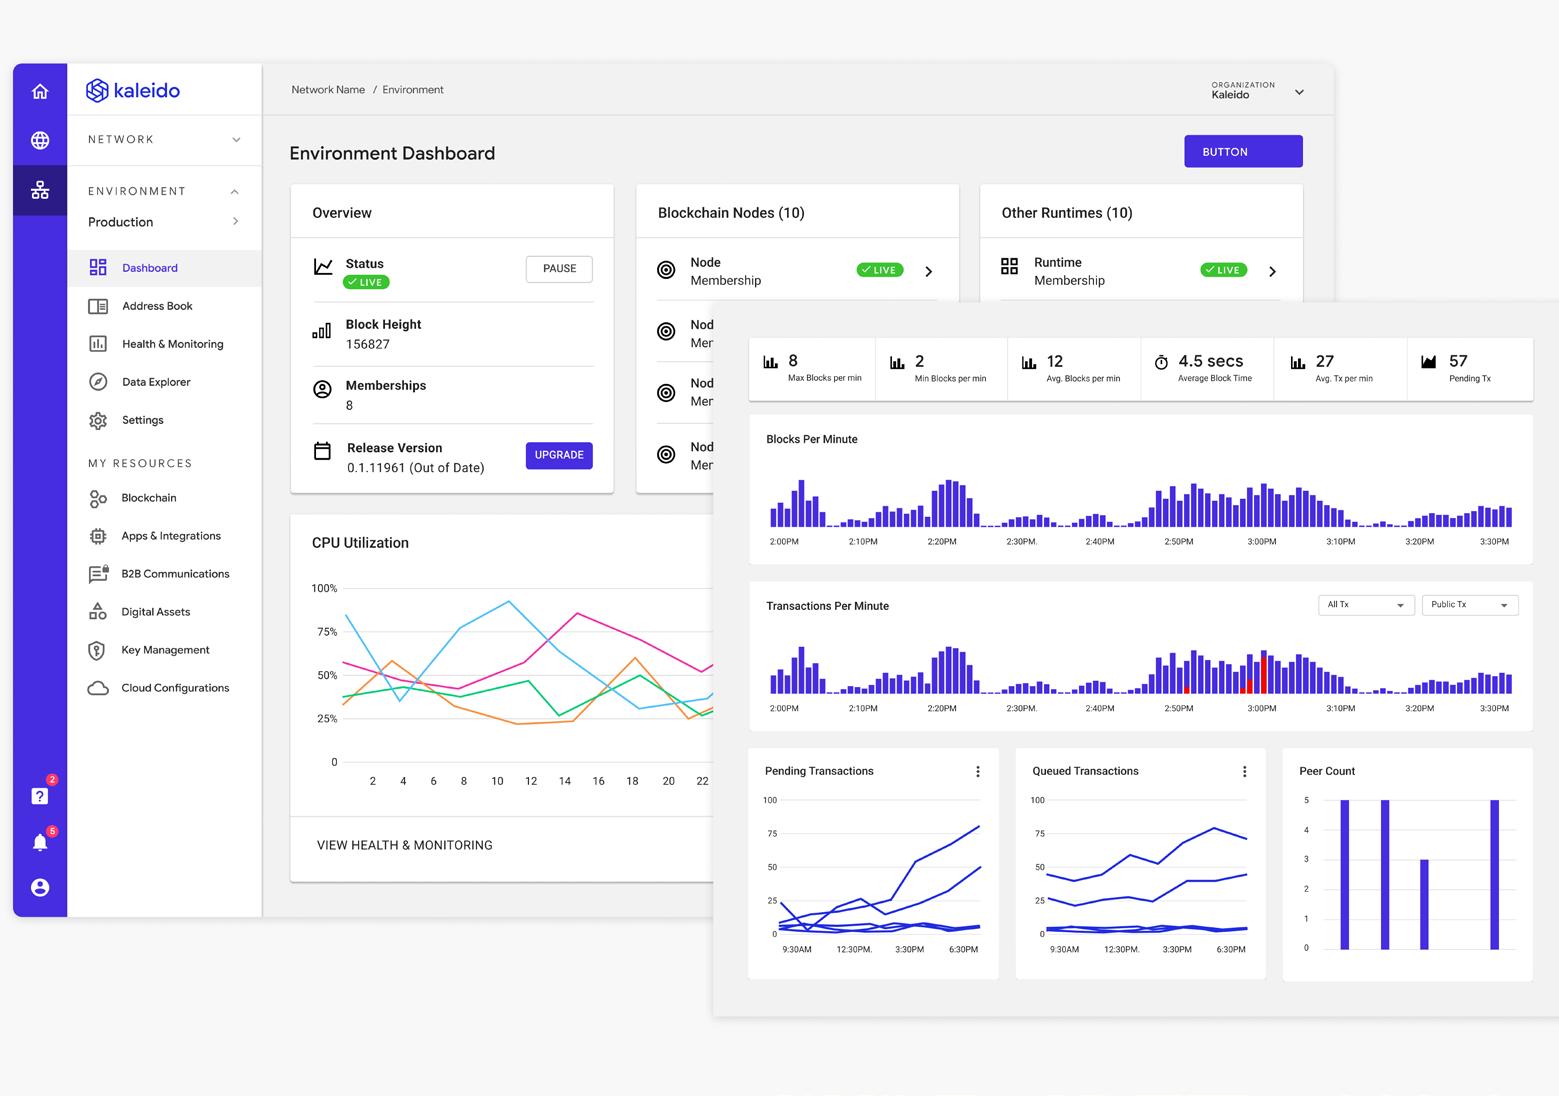
Task: Open the All Tx dropdown
Action: (x=1366, y=605)
